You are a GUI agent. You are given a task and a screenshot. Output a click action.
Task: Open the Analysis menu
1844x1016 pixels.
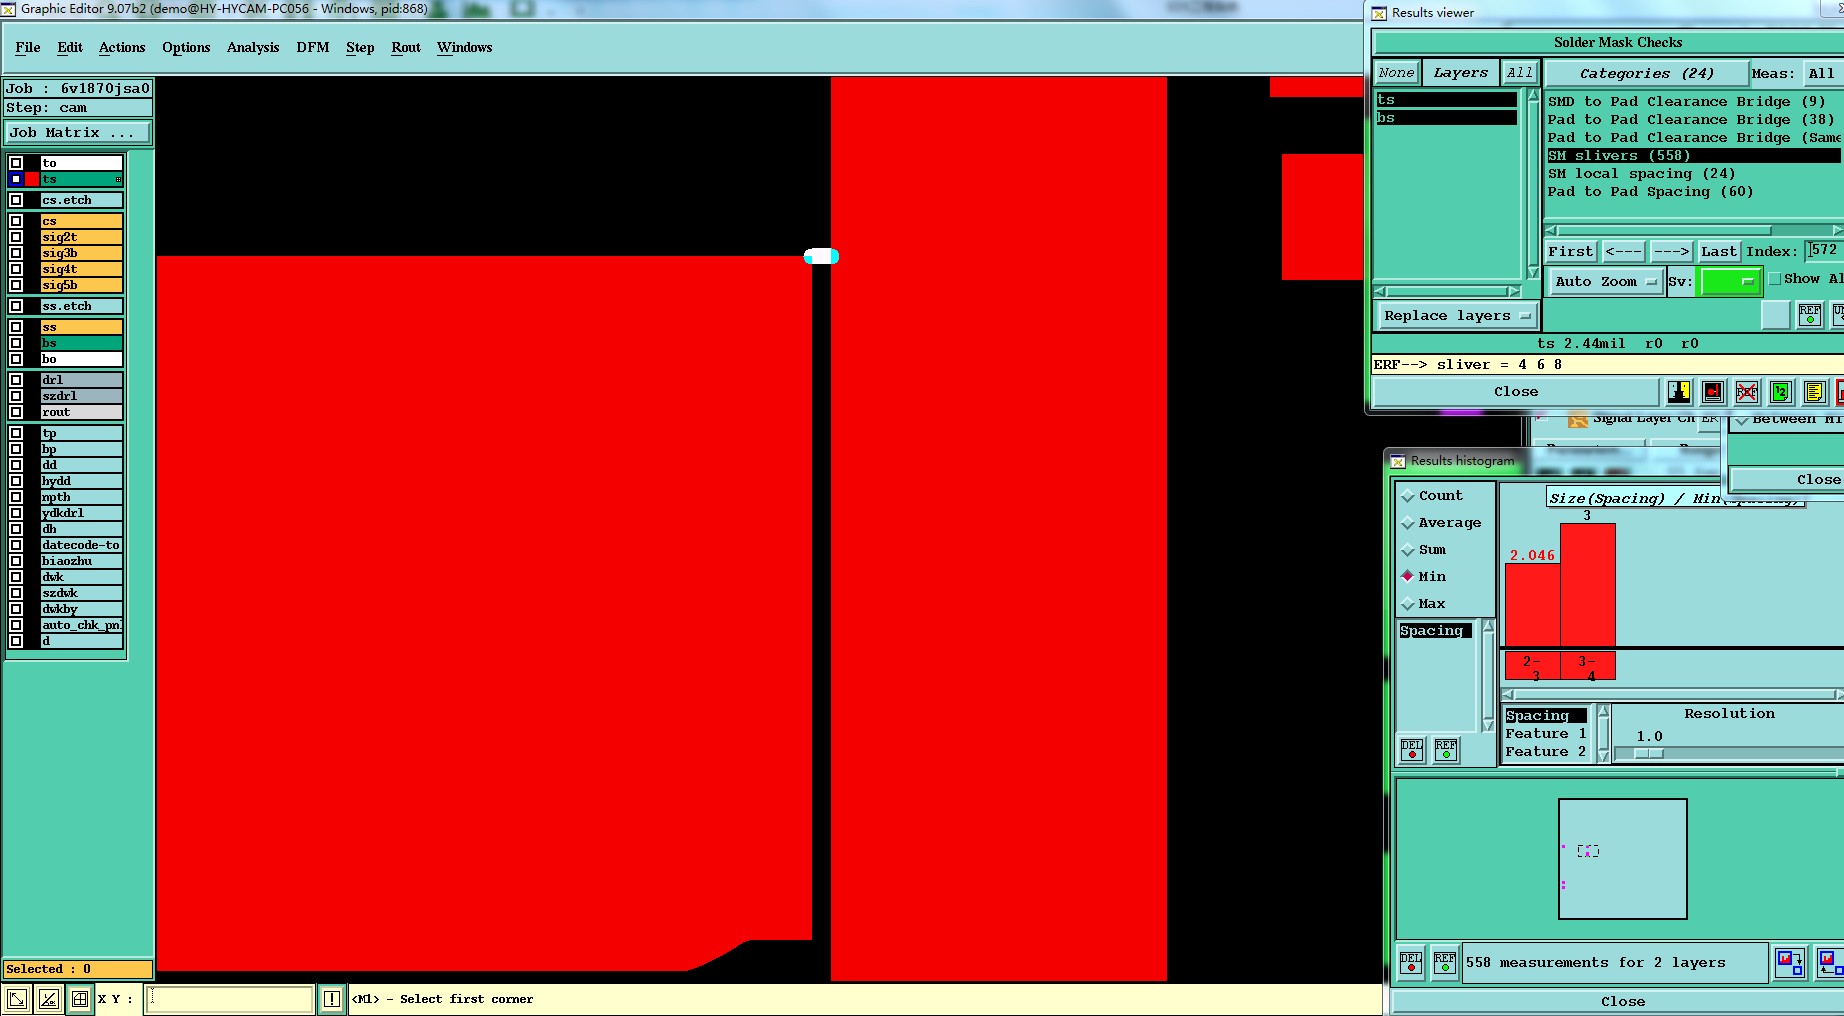coord(253,47)
